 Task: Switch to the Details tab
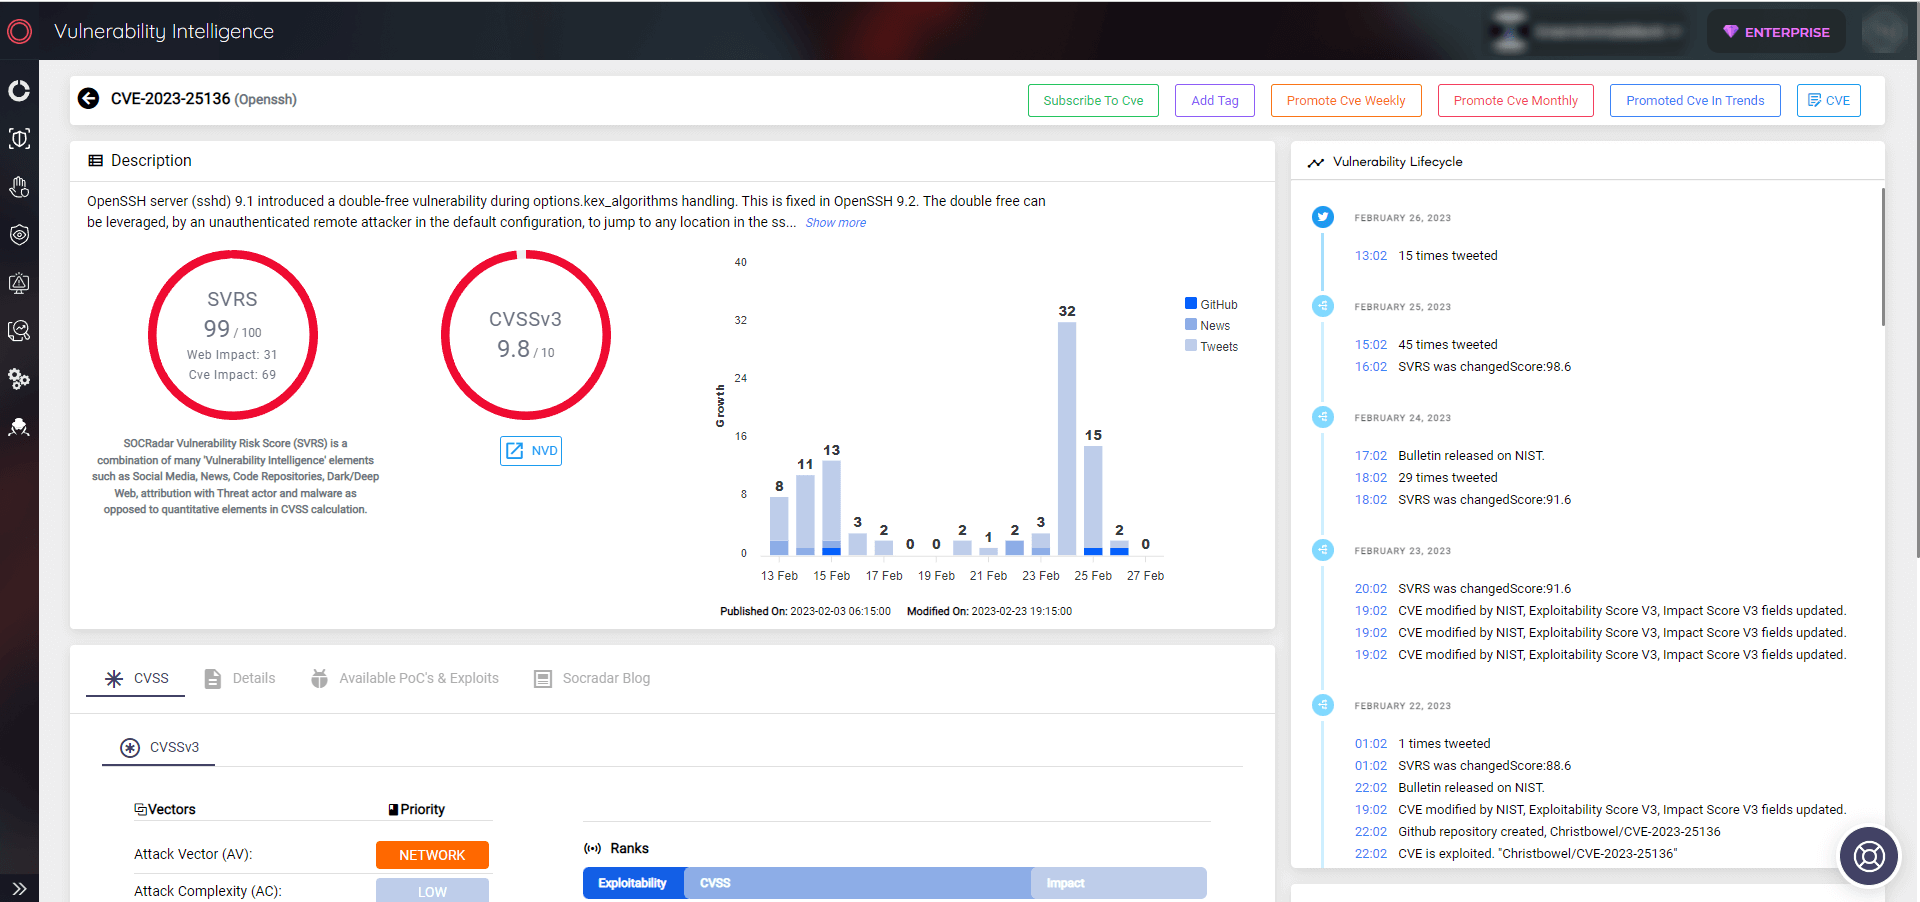tap(240, 678)
